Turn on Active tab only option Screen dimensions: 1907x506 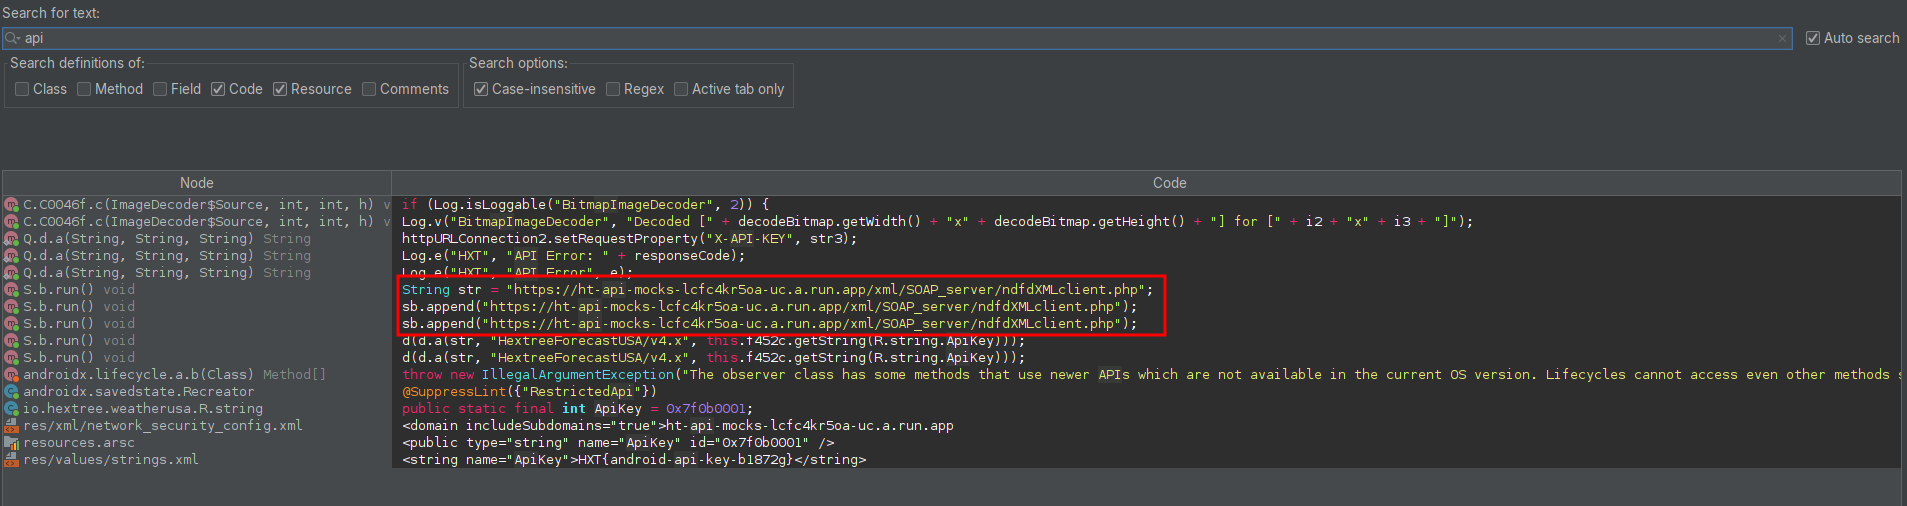click(681, 89)
